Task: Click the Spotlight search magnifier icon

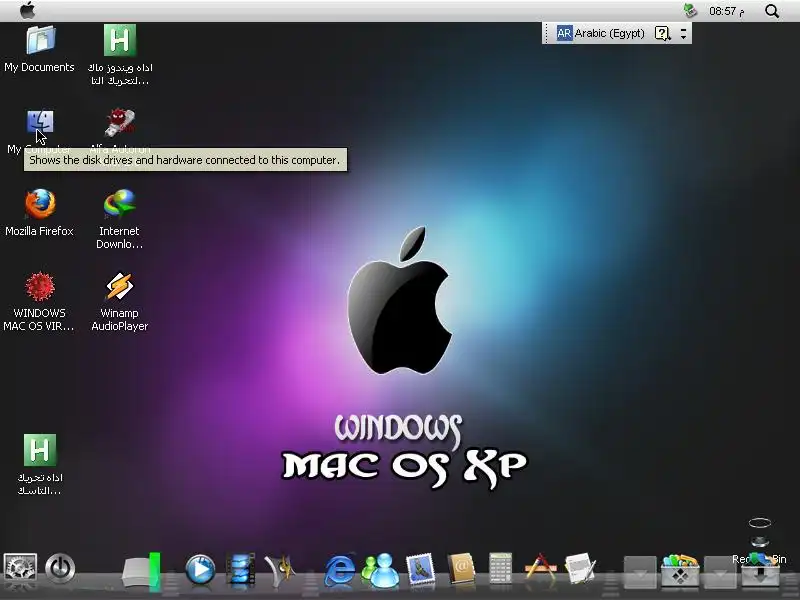Action: 772,11
